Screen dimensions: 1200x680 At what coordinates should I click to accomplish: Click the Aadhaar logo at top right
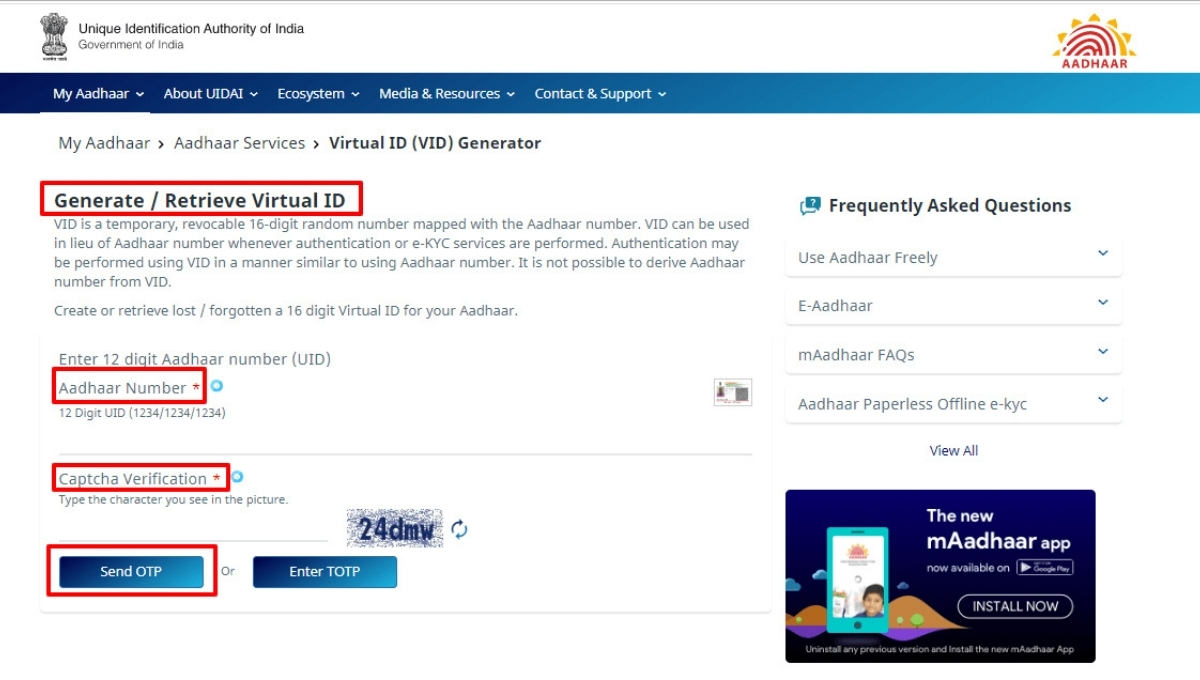click(x=1093, y=41)
